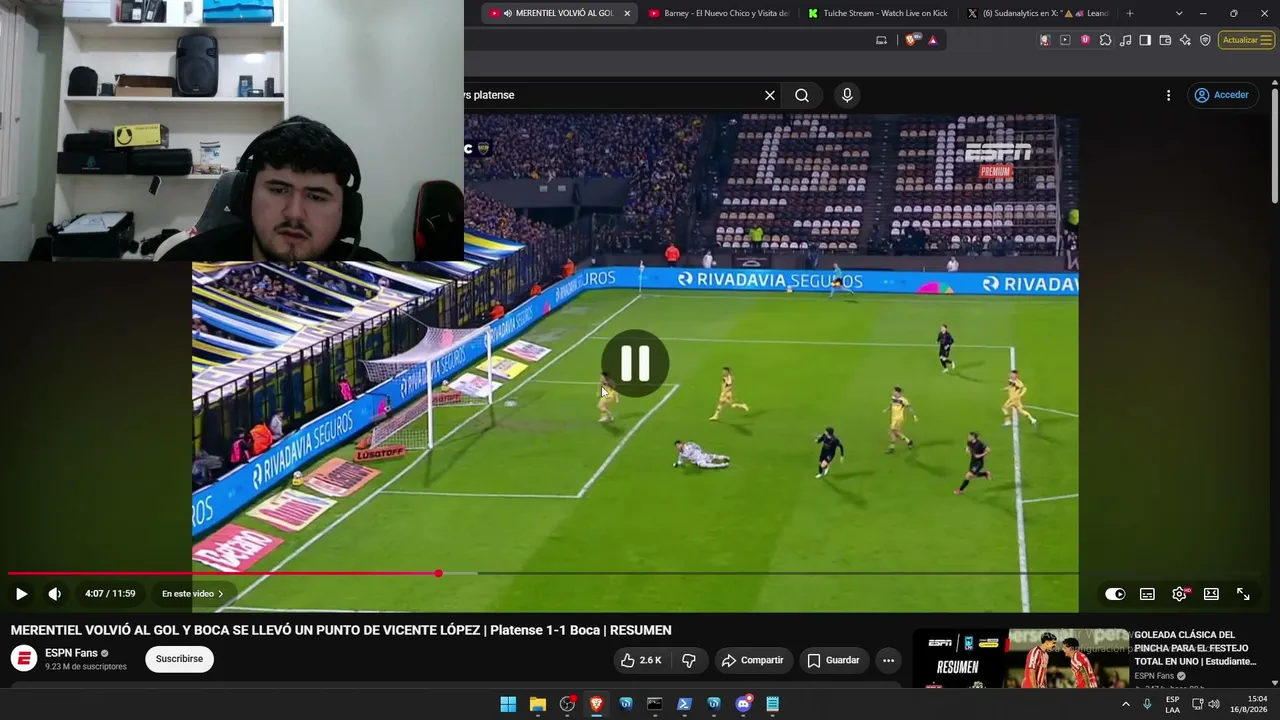Open File Explorer from the taskbar
Image resolution: width=1280 pixels, height=720 pixels.
(537, 704)
